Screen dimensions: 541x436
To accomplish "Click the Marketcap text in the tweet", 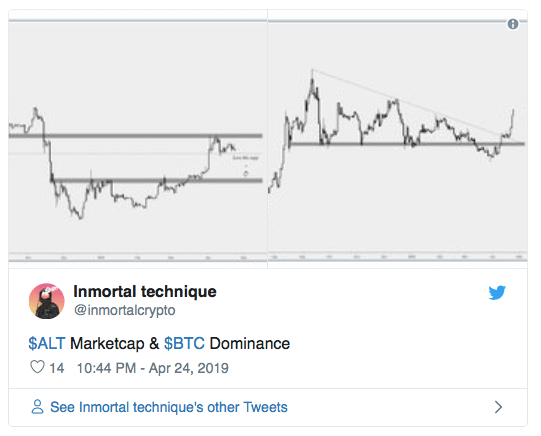I will [107, 344].
